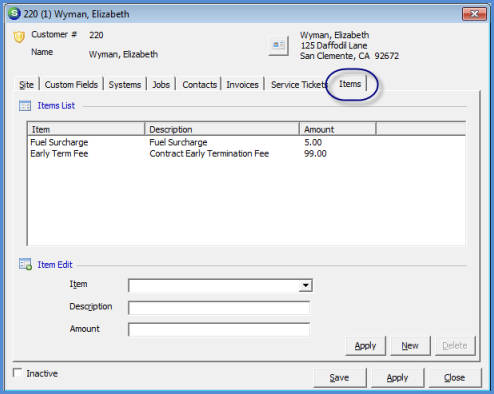Image resolution: width=494 pixels, height=394 pixels.
Task: Click the Close button at bottom
Action: click(x=455, y=378)
